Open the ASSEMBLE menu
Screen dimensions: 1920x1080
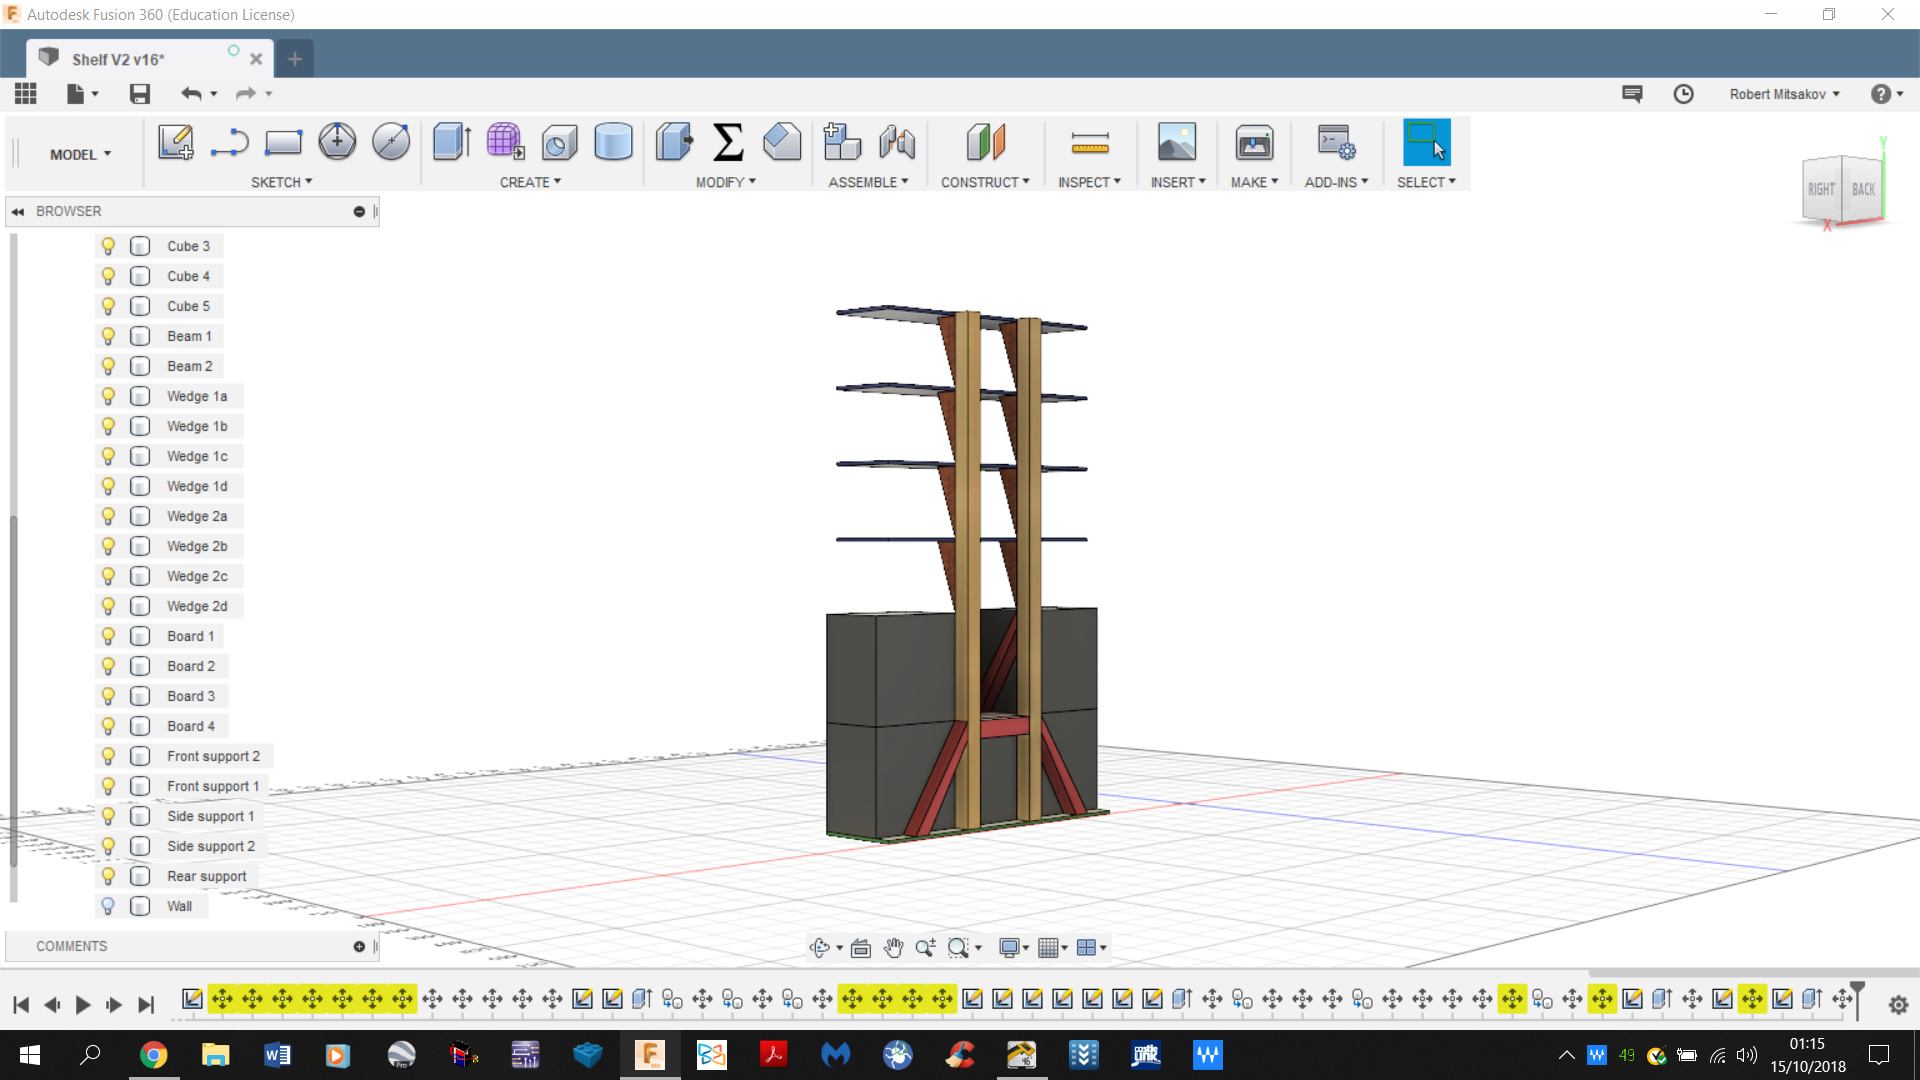(x=868, y=182)
